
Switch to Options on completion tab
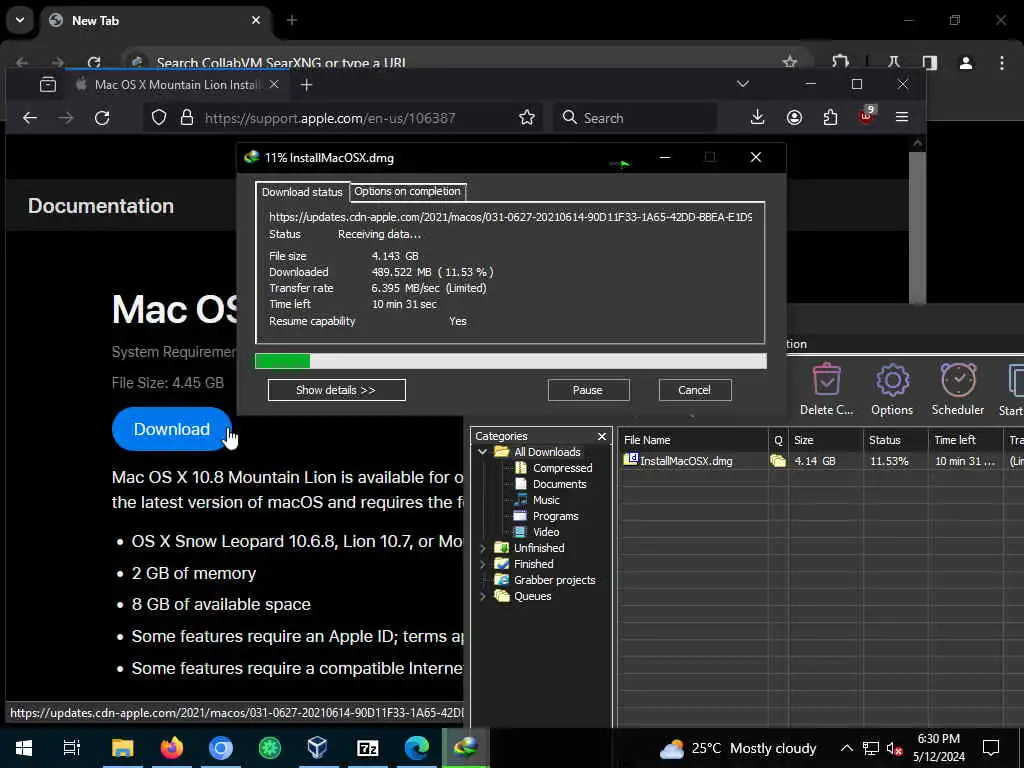408,191
